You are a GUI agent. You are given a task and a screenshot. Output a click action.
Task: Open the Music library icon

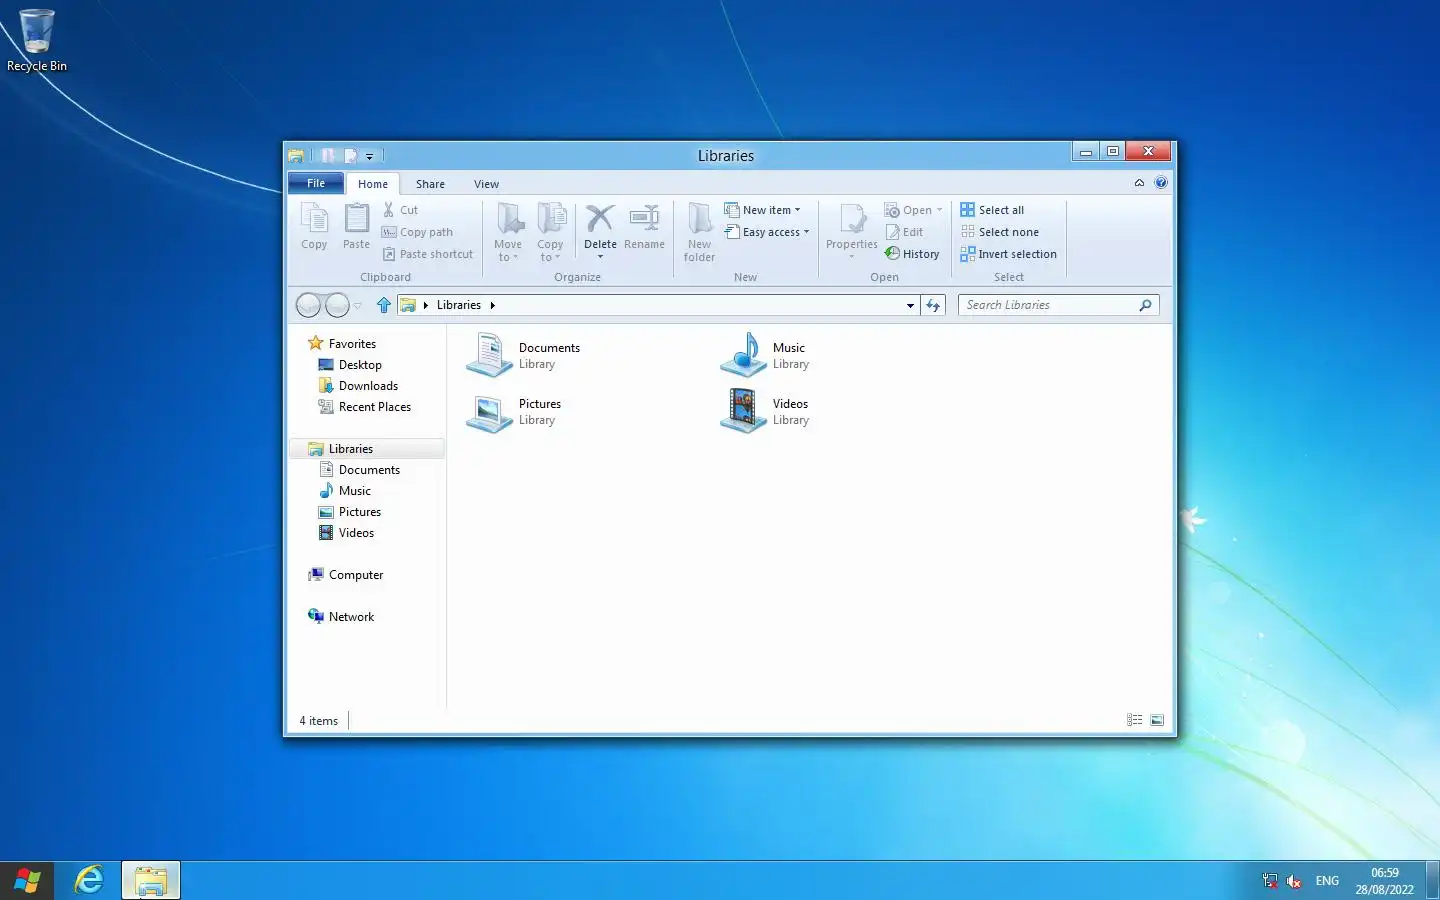click(x=743, y=355)
